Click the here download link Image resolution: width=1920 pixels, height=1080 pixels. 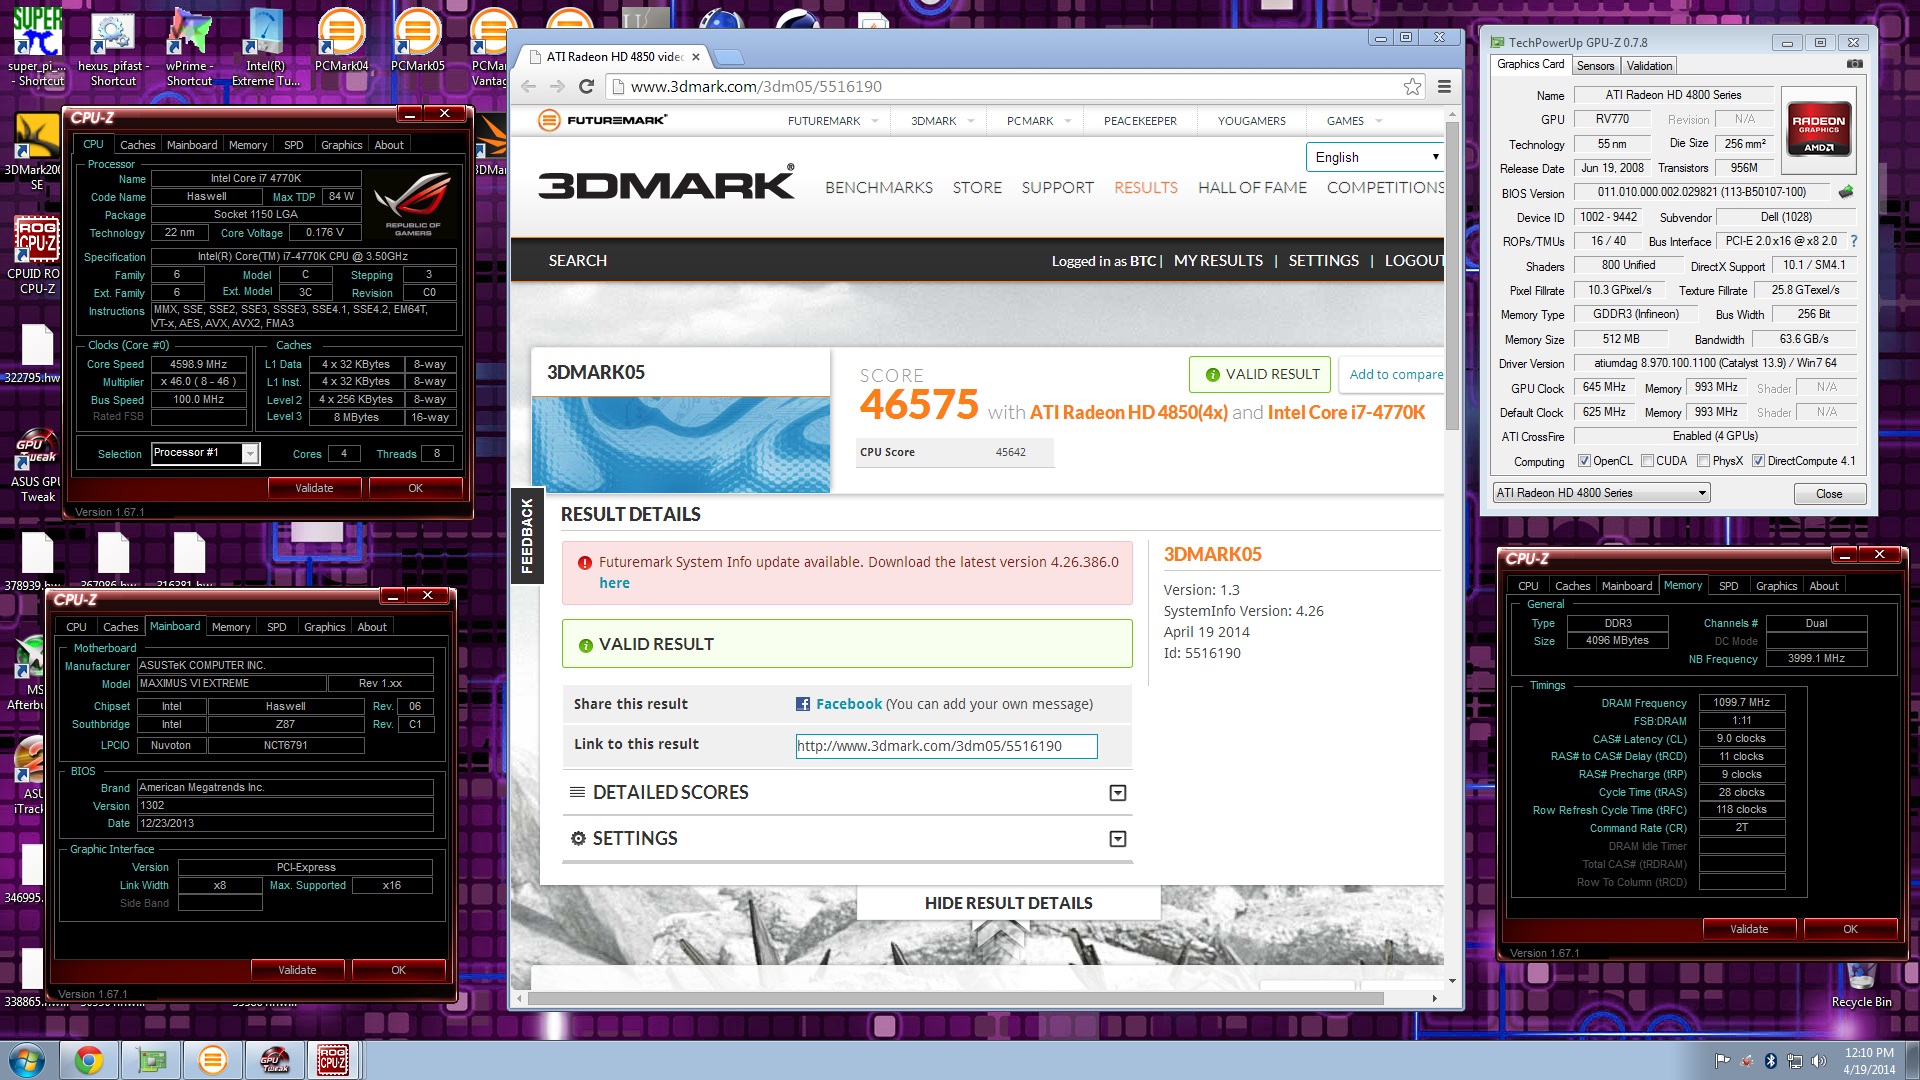[x=614, y=583]
